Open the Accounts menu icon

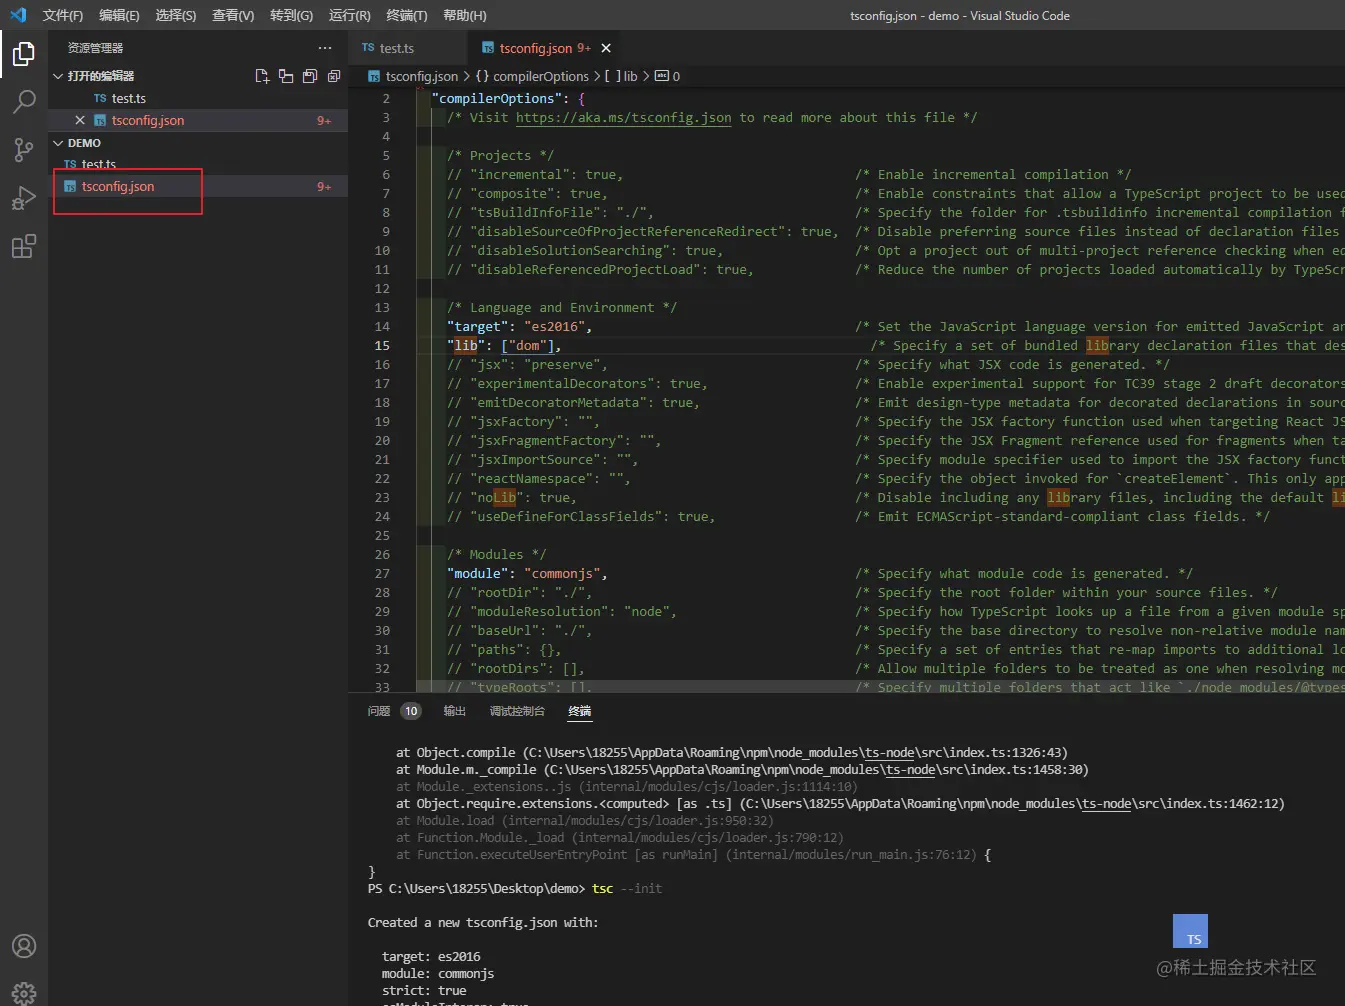(x=24, y=946)
